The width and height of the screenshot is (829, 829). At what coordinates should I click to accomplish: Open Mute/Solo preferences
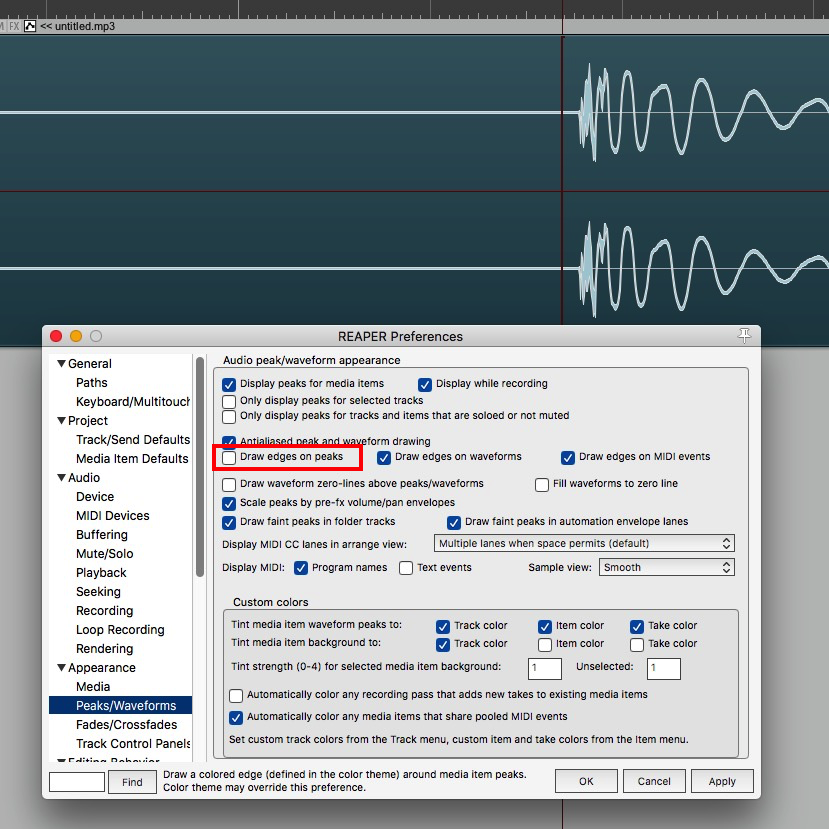105,554
